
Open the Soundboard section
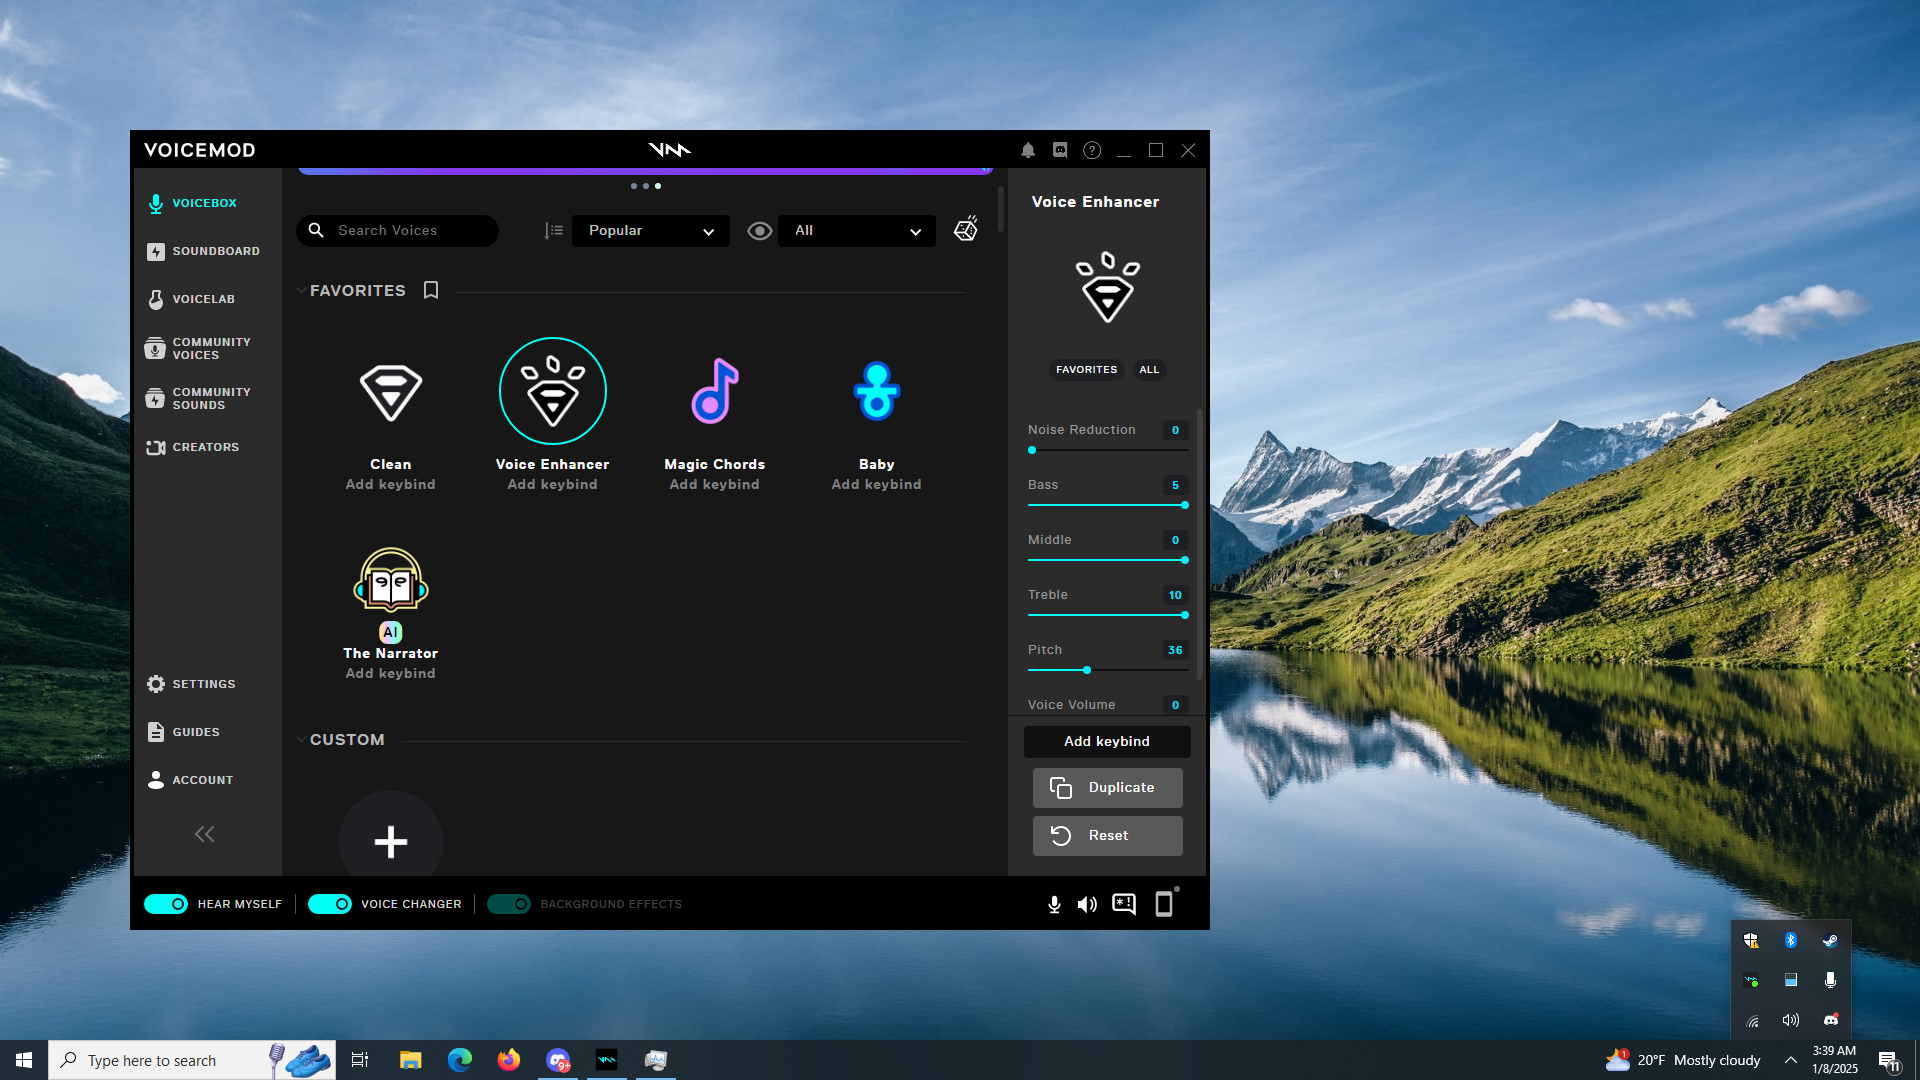click(215, 251)
